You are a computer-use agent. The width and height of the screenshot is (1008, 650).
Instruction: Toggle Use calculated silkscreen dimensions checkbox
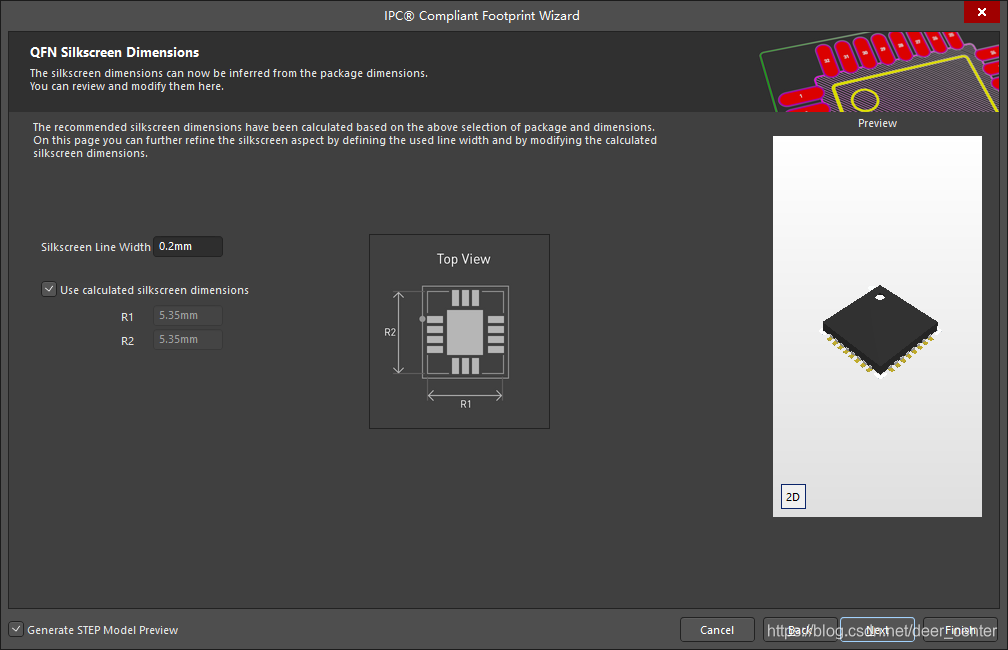tap(49, 290)
